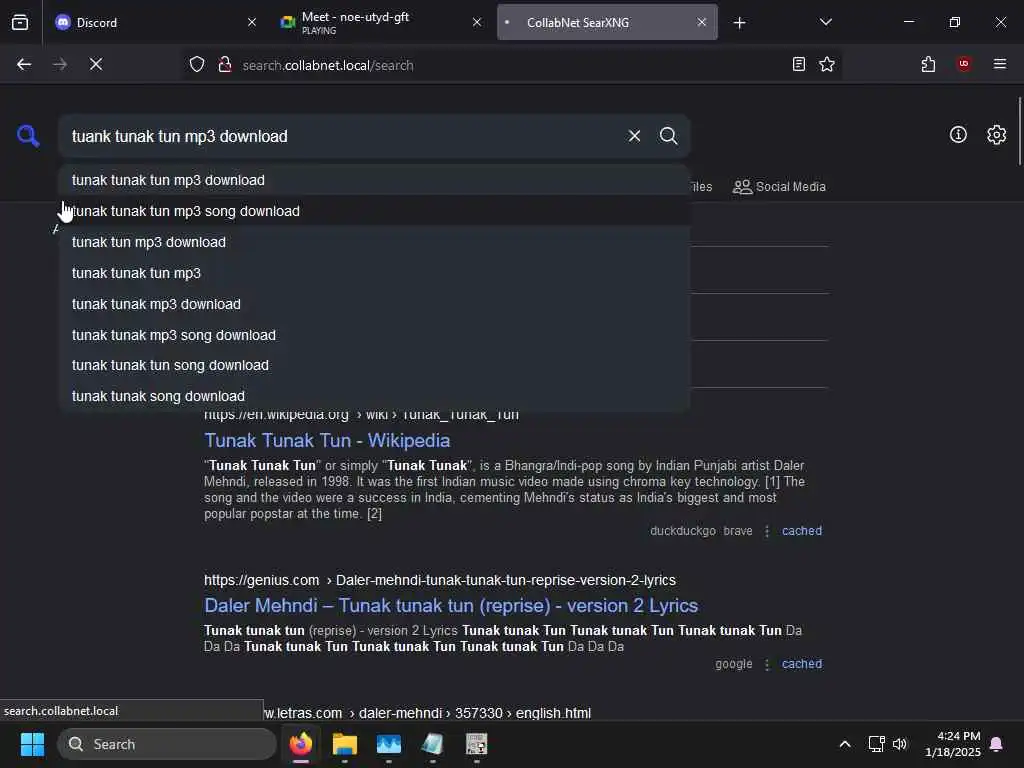The width and height of the screenshot is (1024, 768).
Task: Click the genius.com result URL
Action: pos(440,581)
